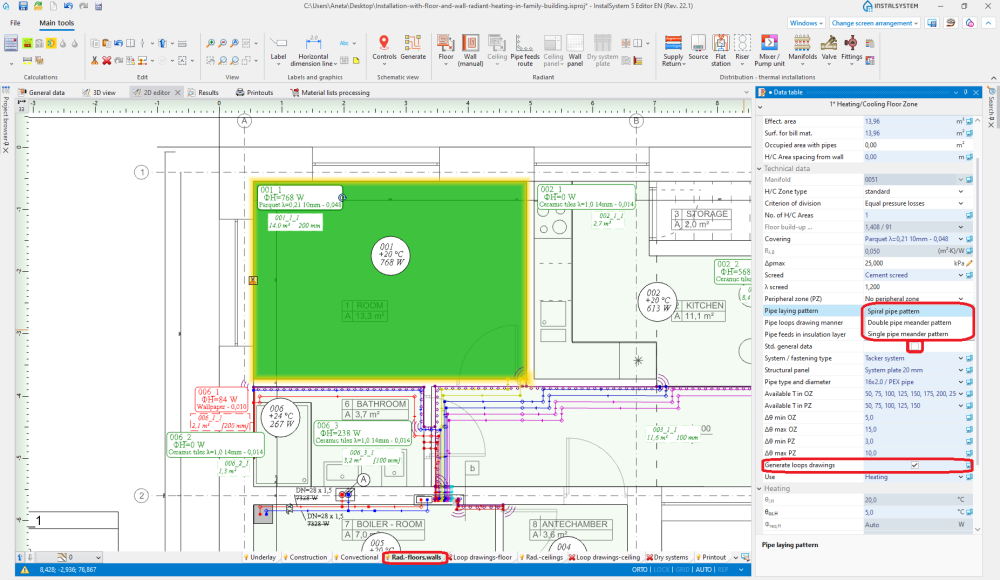Select the Label tool
Viewport: 1000px width, 580px height.
278,48
